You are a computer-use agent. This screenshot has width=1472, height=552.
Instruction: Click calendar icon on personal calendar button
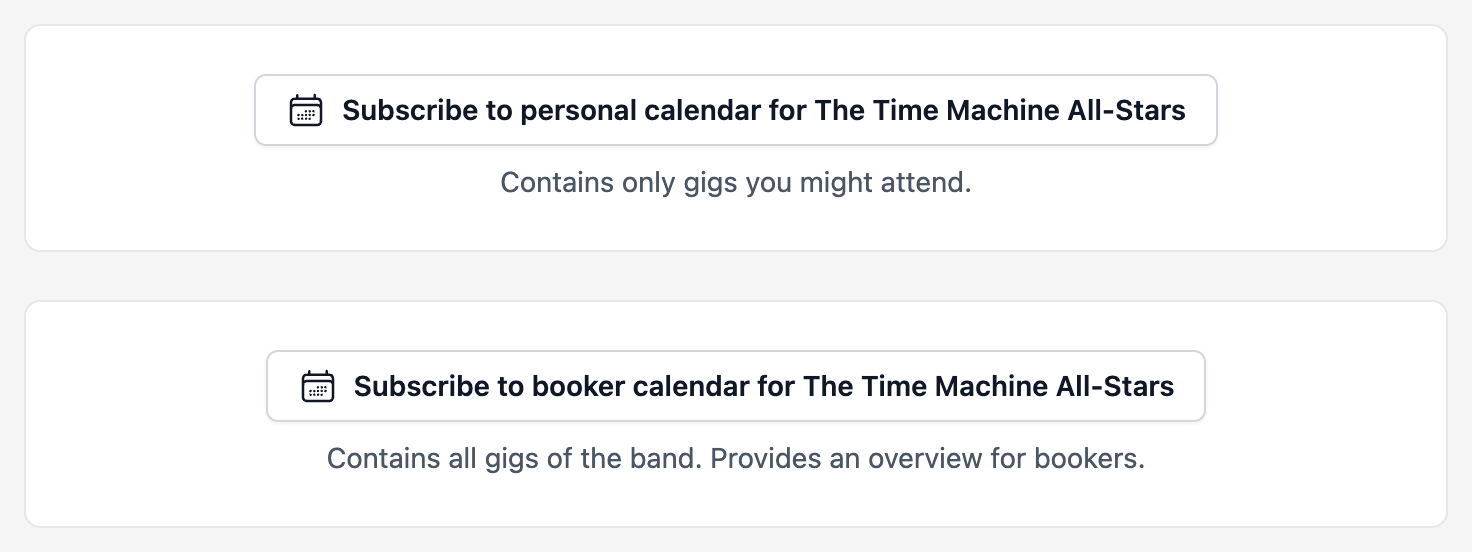click(x=306, y=110)
